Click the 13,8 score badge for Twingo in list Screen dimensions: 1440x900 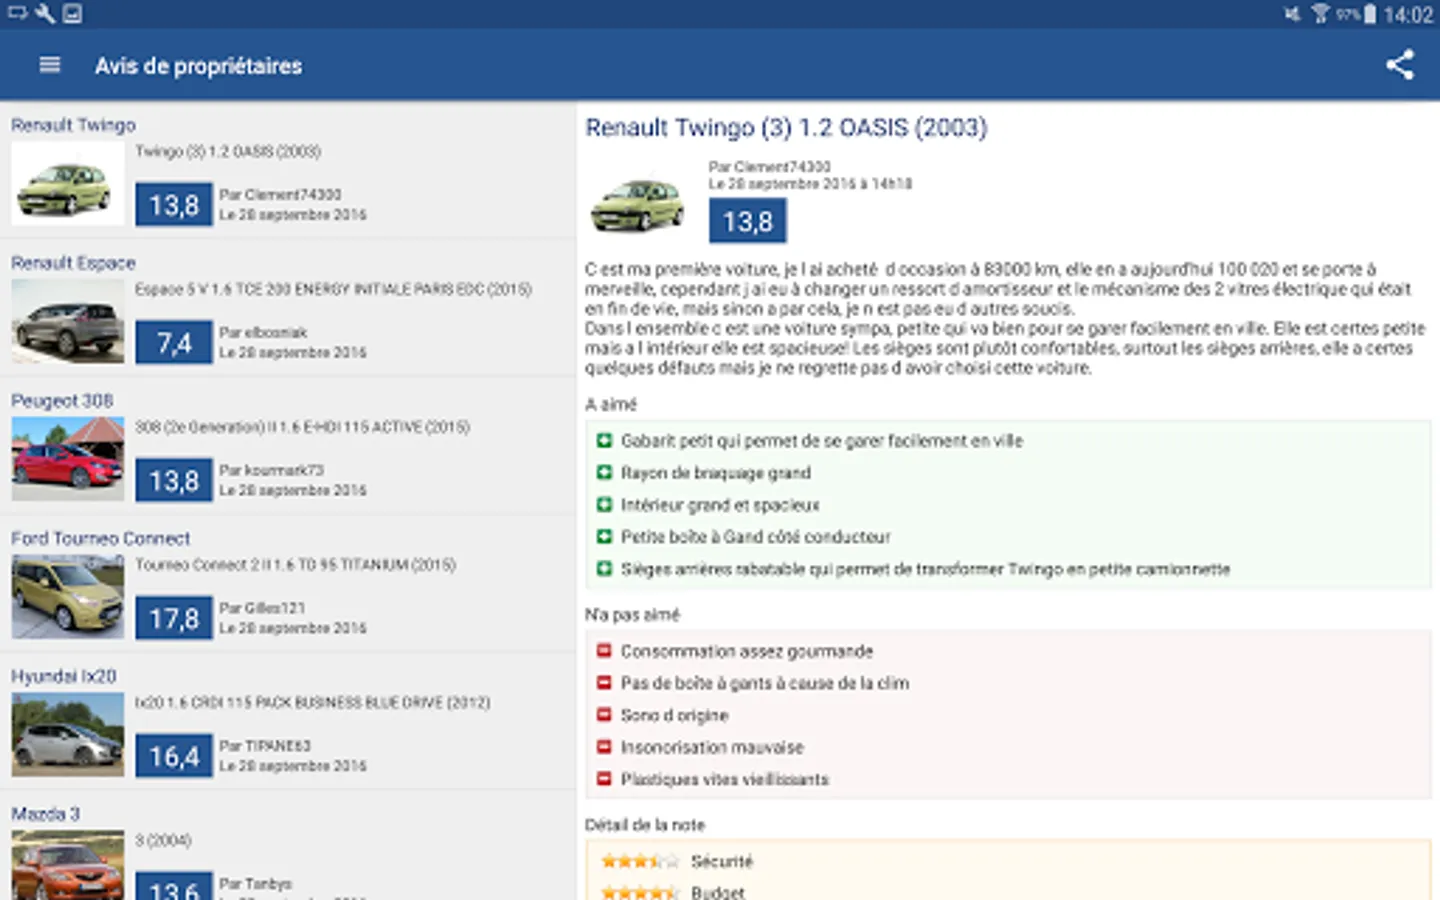tap(174, 205)
